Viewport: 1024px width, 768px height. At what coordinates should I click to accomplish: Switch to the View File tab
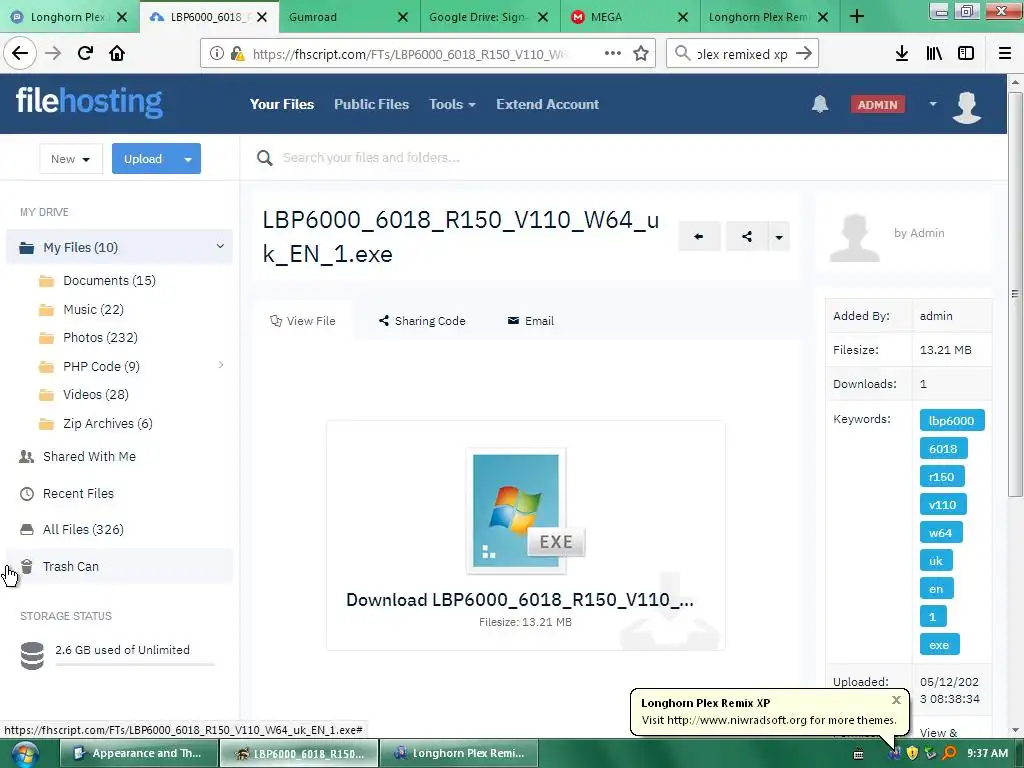[x=303, y=321]
